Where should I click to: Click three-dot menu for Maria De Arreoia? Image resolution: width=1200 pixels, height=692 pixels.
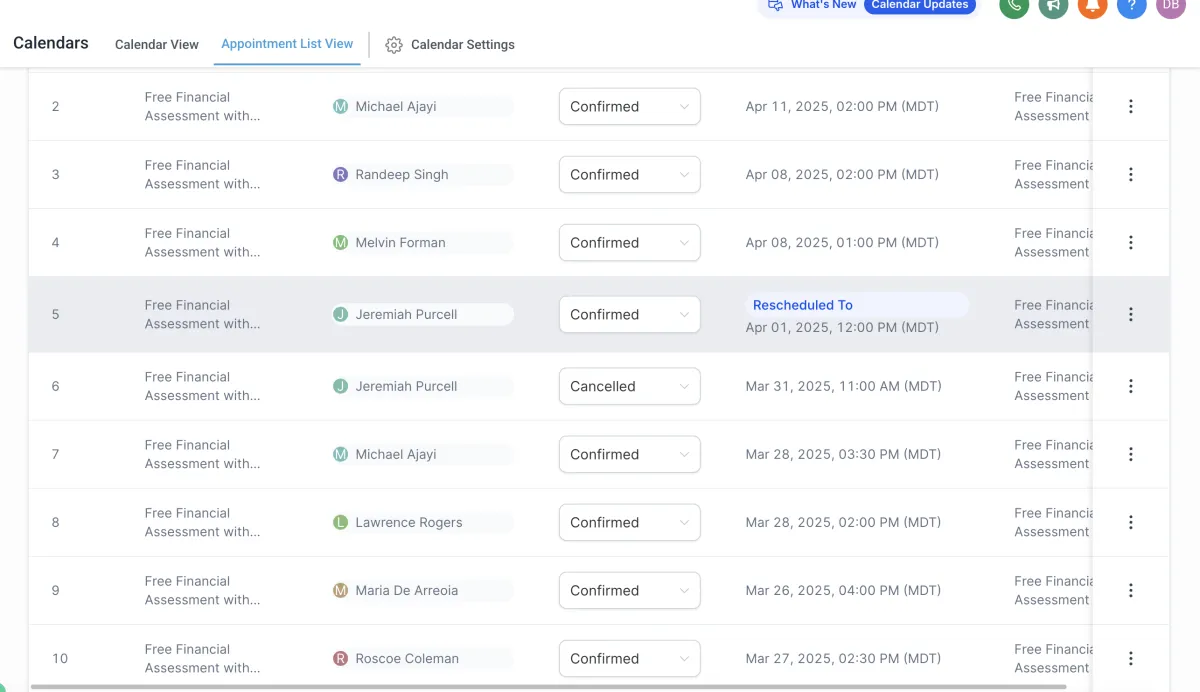point(1131,590)
